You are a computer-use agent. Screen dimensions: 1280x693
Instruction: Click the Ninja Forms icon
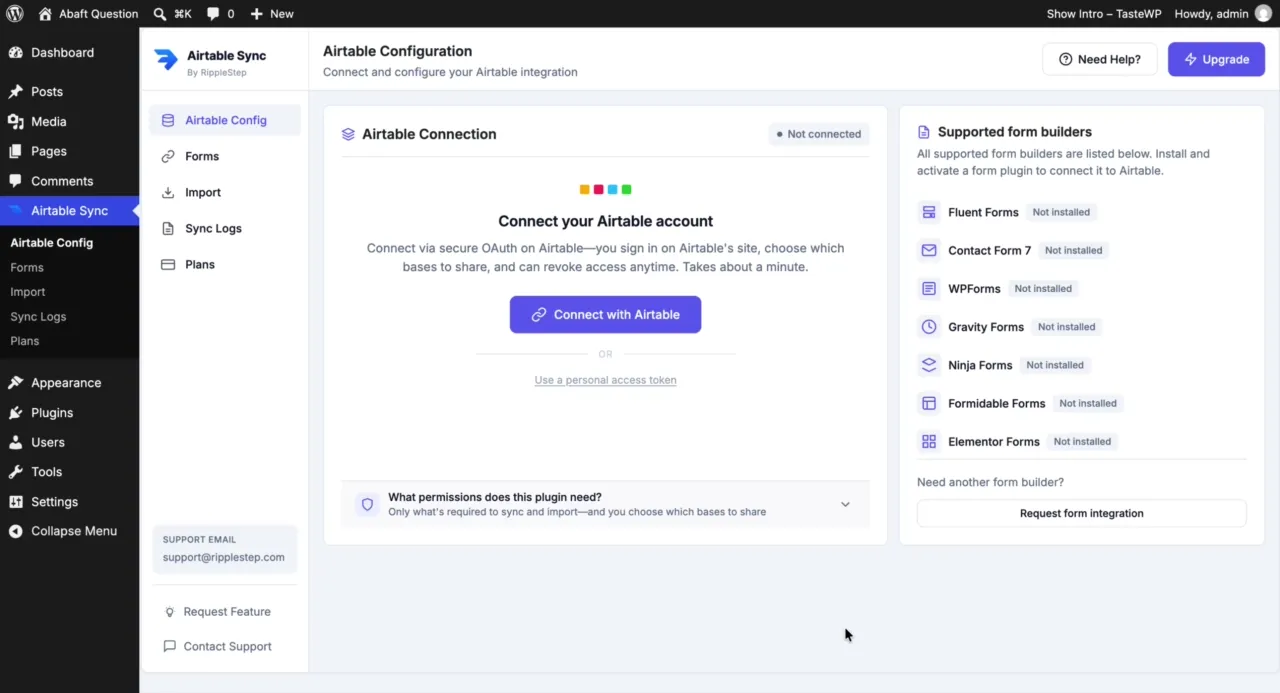(929, 365)
